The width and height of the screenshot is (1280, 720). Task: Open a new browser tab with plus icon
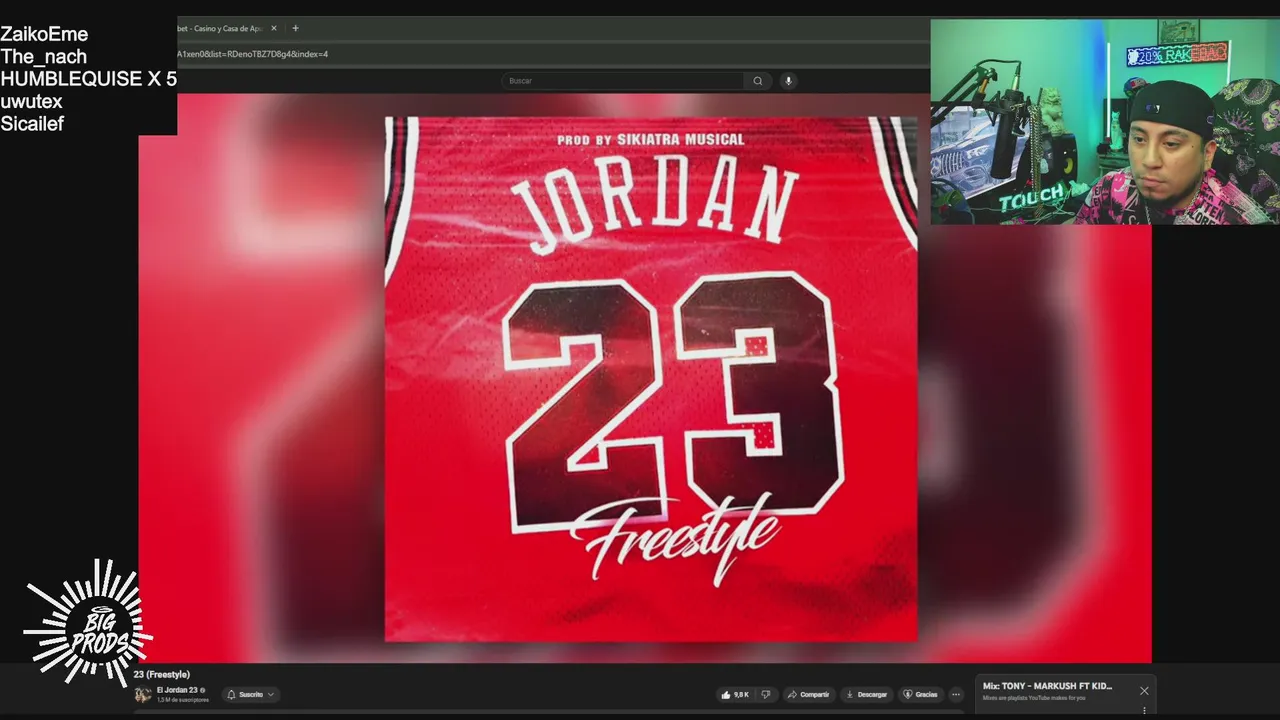(295, 28)
